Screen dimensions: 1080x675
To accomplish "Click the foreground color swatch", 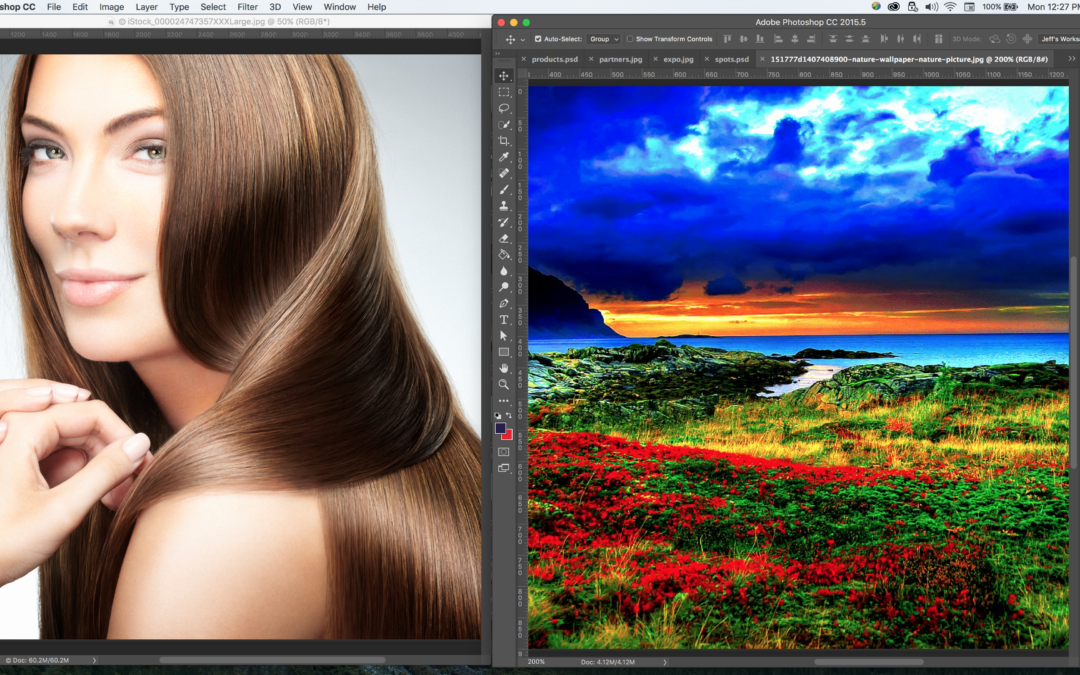I will (500, 428).
